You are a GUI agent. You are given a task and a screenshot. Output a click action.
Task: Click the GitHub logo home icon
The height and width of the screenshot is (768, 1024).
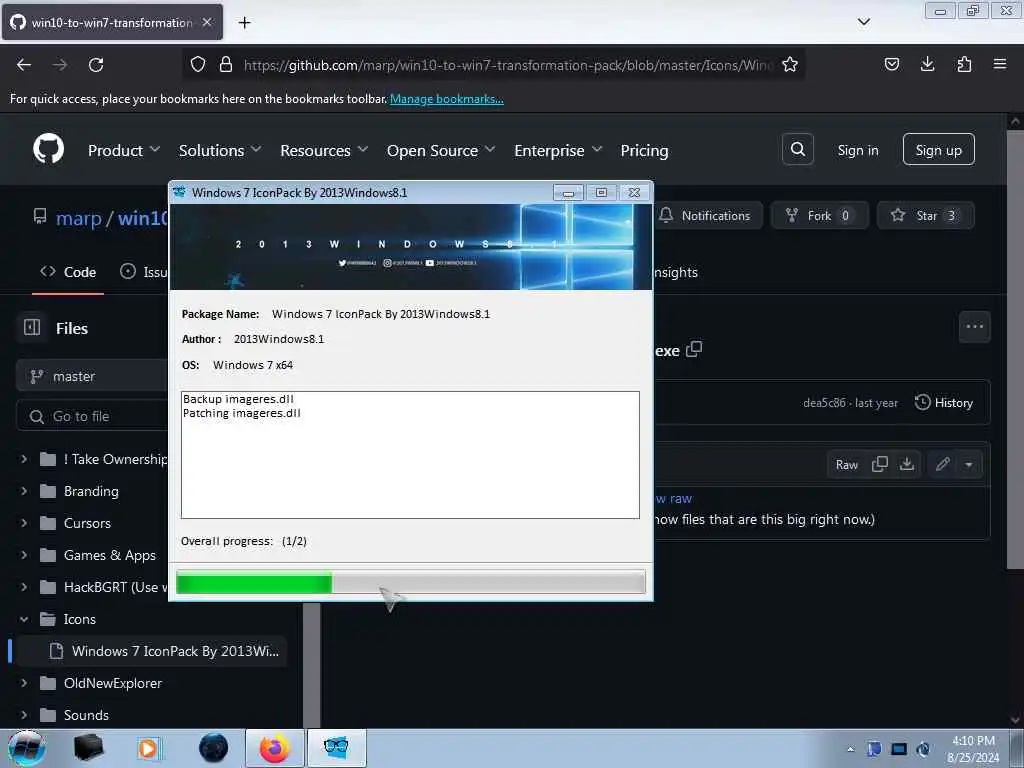(48, 150)
